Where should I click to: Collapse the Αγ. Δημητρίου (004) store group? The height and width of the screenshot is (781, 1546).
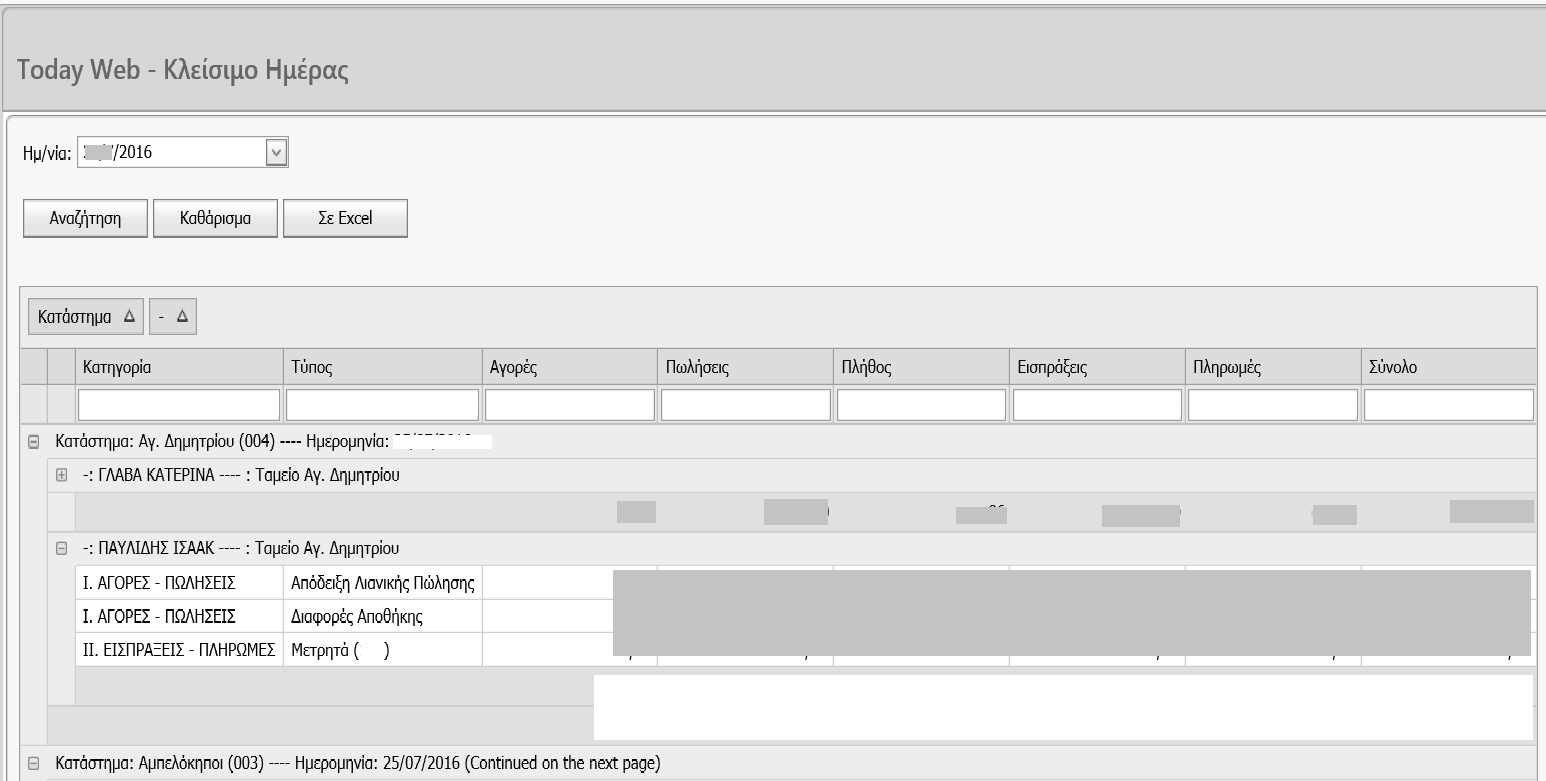pyautogui.click(x=33, y=441)
